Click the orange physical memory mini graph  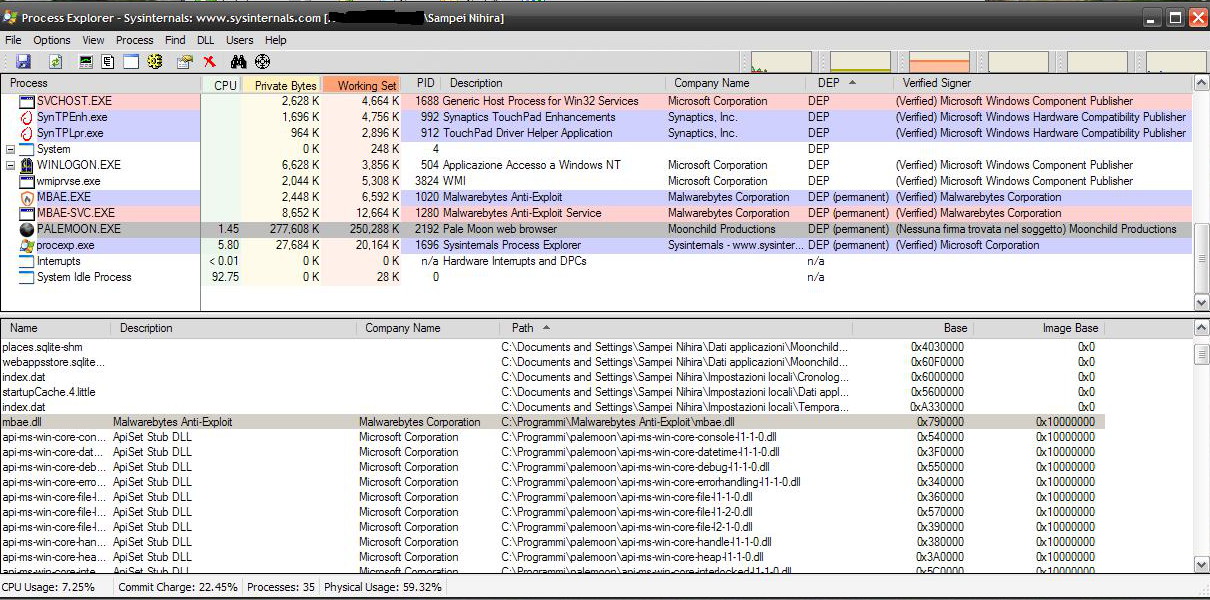pos(940,62)
